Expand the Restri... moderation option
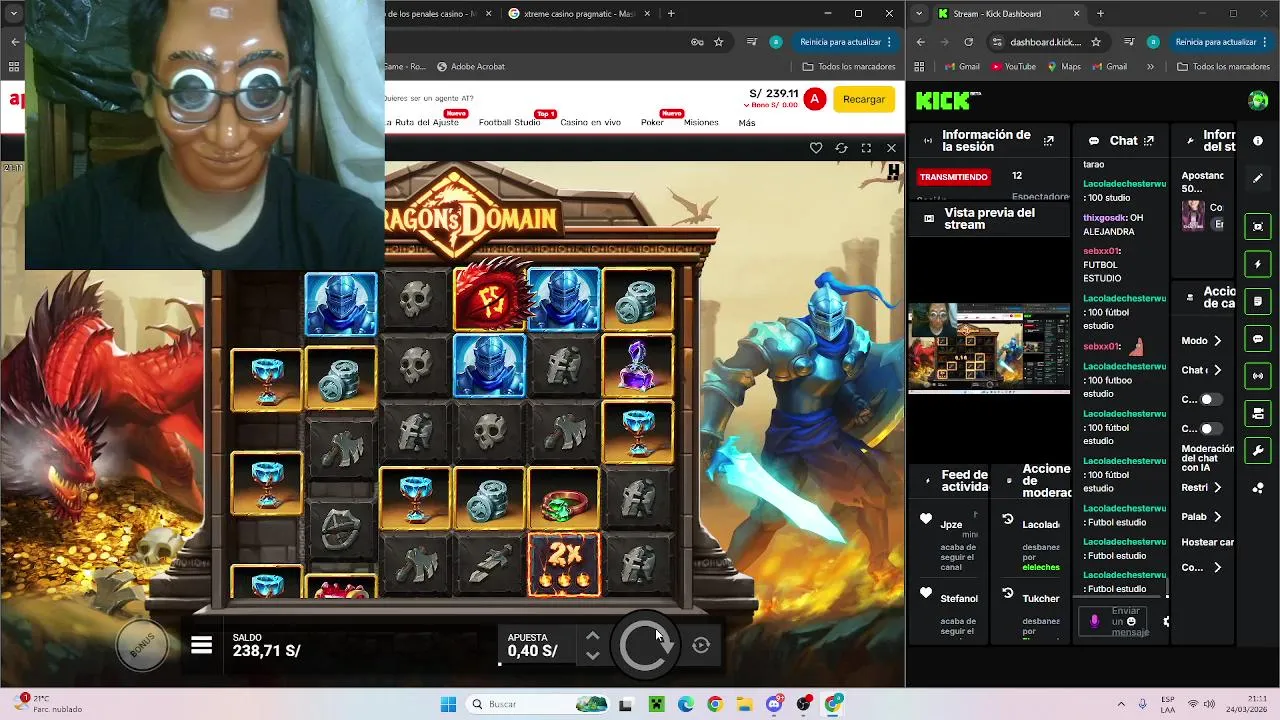 click(1202, 488)
